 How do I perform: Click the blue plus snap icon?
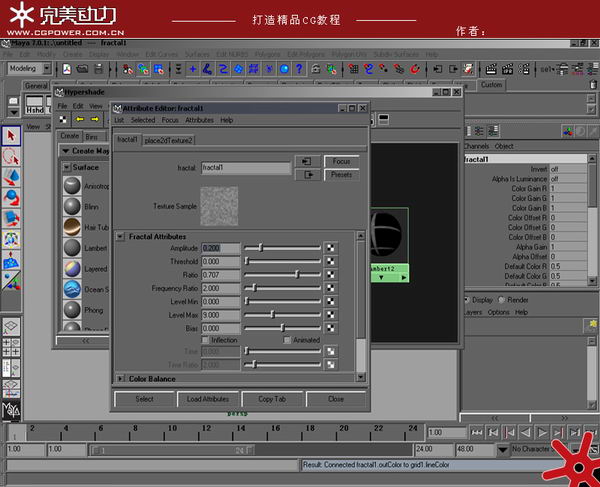click(193, 69)
